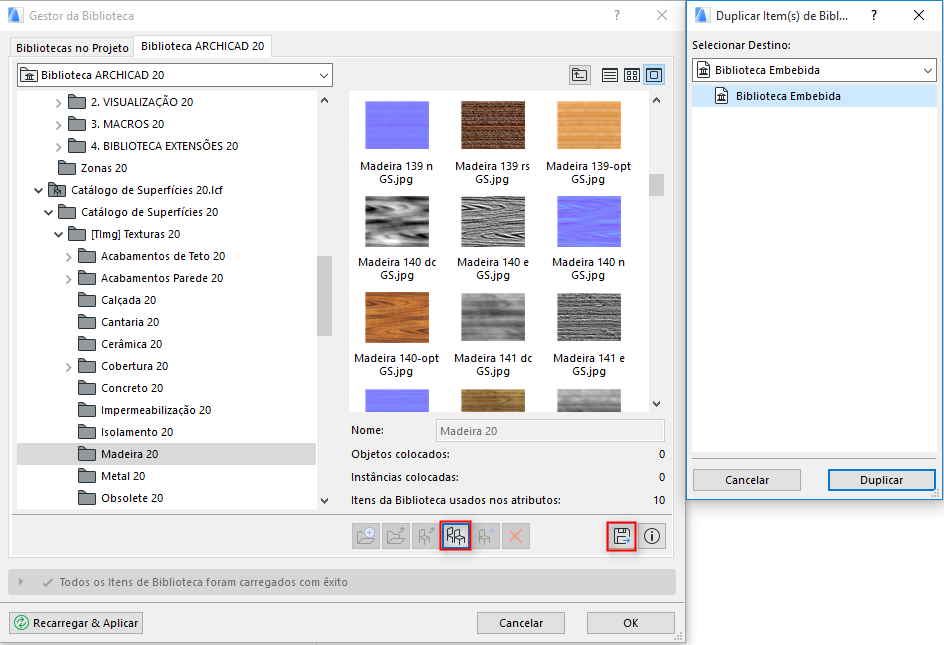This screenshot has width=944, height=645.
Task: Open the library item Information icon
Action: coord(652,536)
